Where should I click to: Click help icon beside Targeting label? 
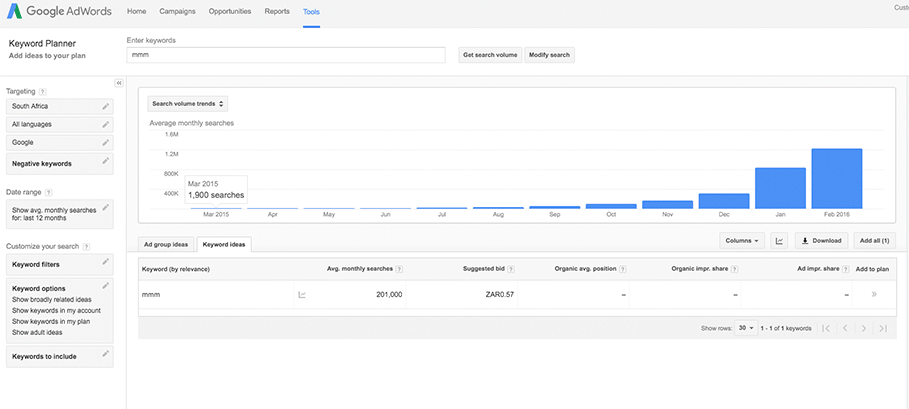(x=42, y=91)
